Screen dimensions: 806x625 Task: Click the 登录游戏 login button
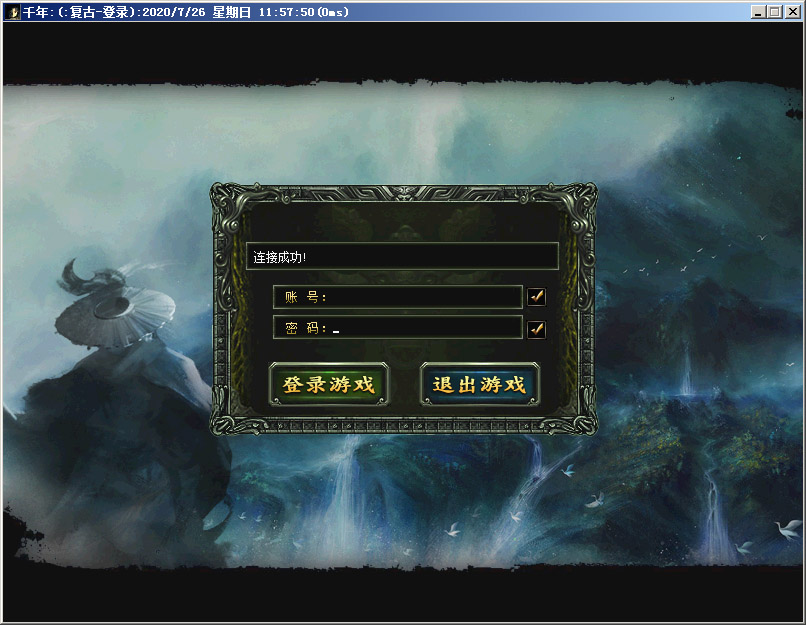coord(328,384)
